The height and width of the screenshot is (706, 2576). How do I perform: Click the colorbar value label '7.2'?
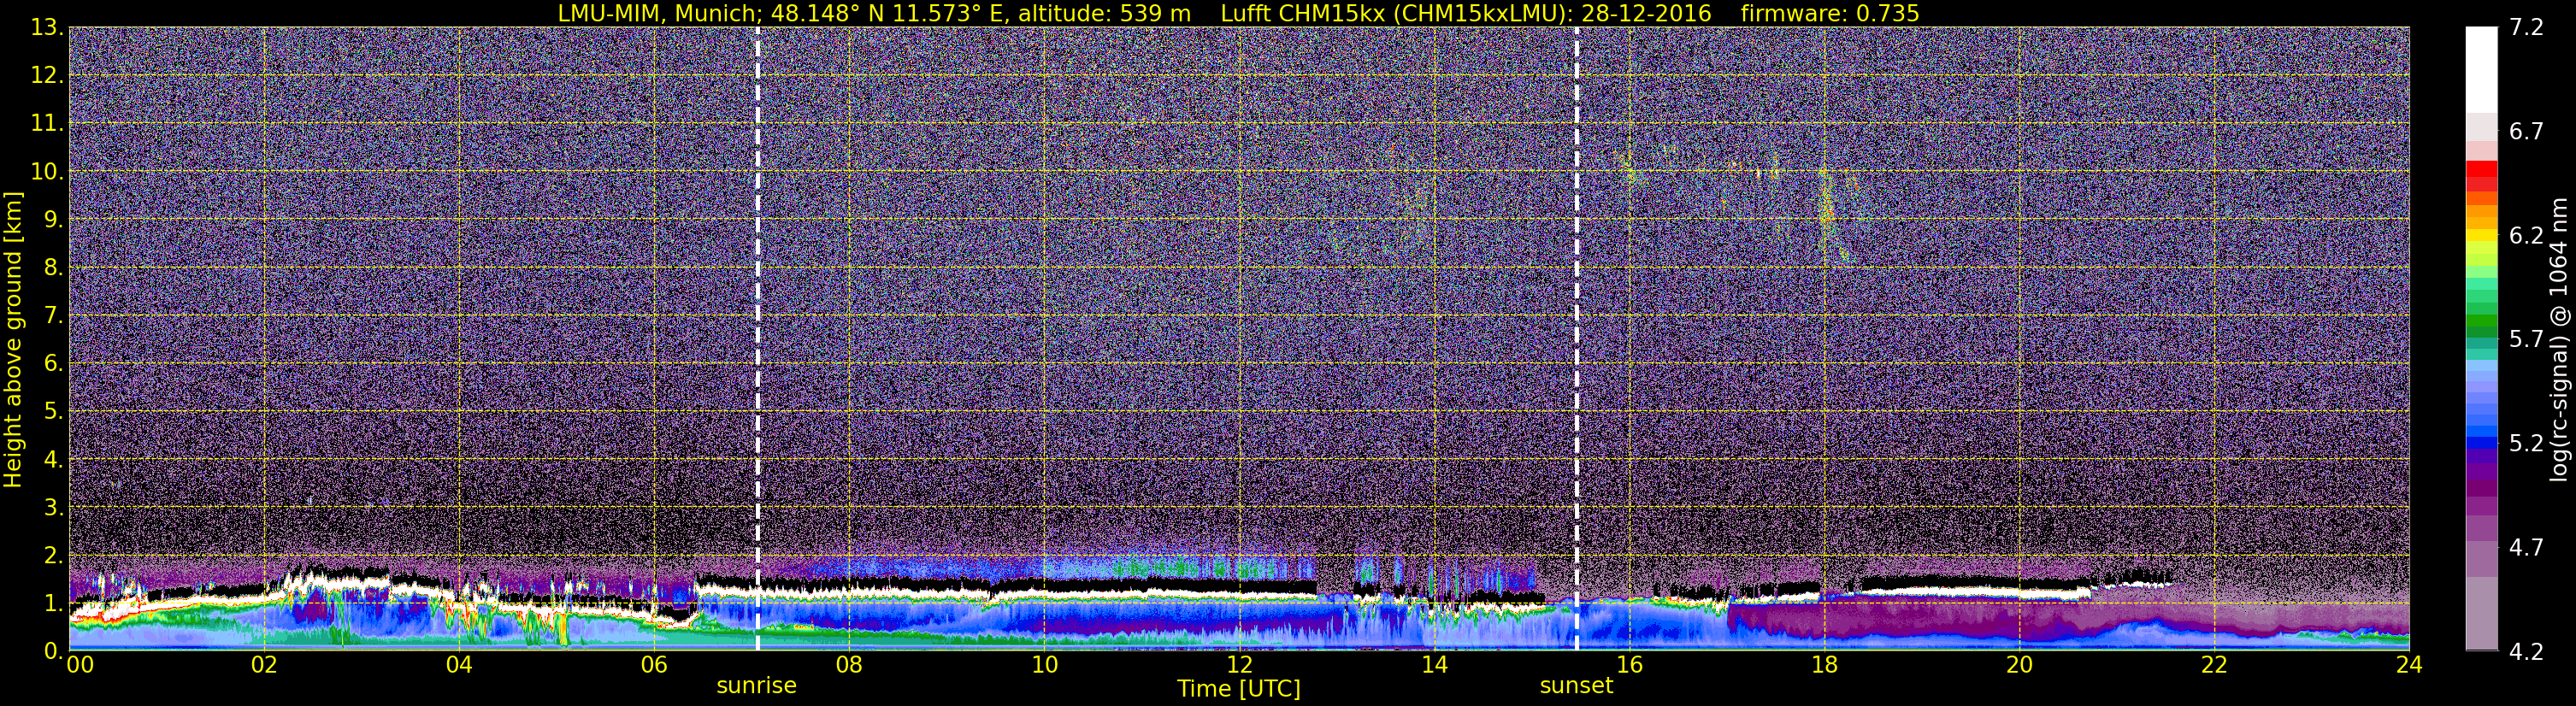click(x=2526, y=28)
